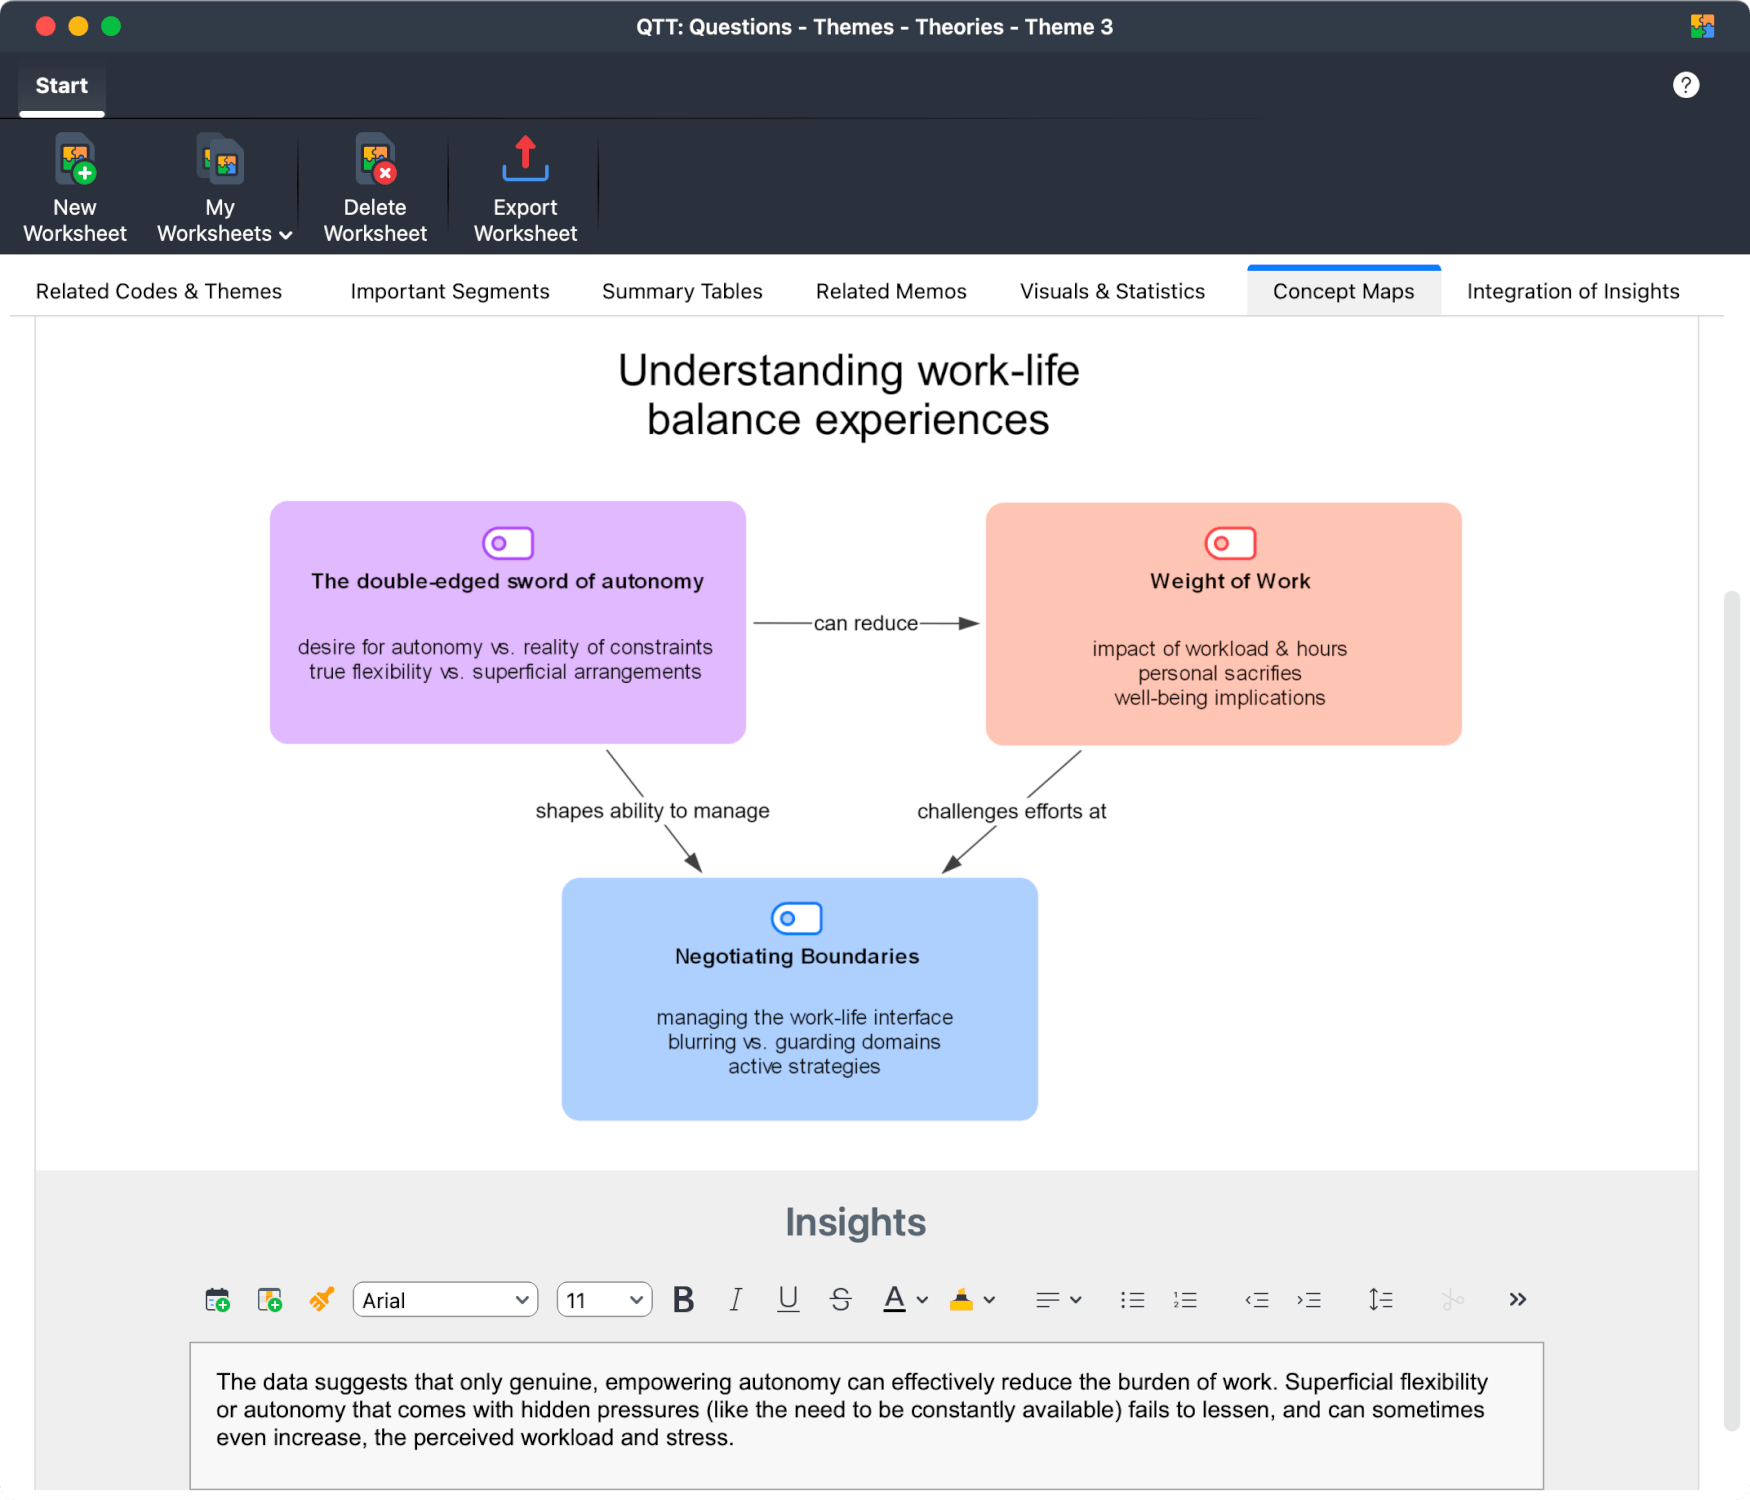1750x1500 pixels.
Task: Open the Arial font dropdown
Action: click(445, 1300)
